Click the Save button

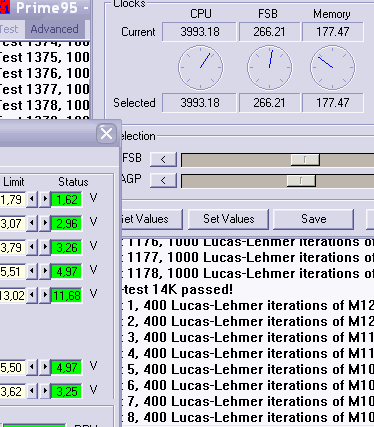tap(313, 219)
